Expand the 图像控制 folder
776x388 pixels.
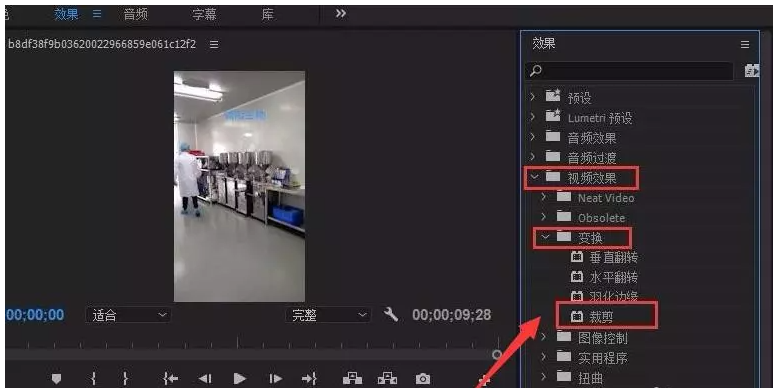(544, 338)
